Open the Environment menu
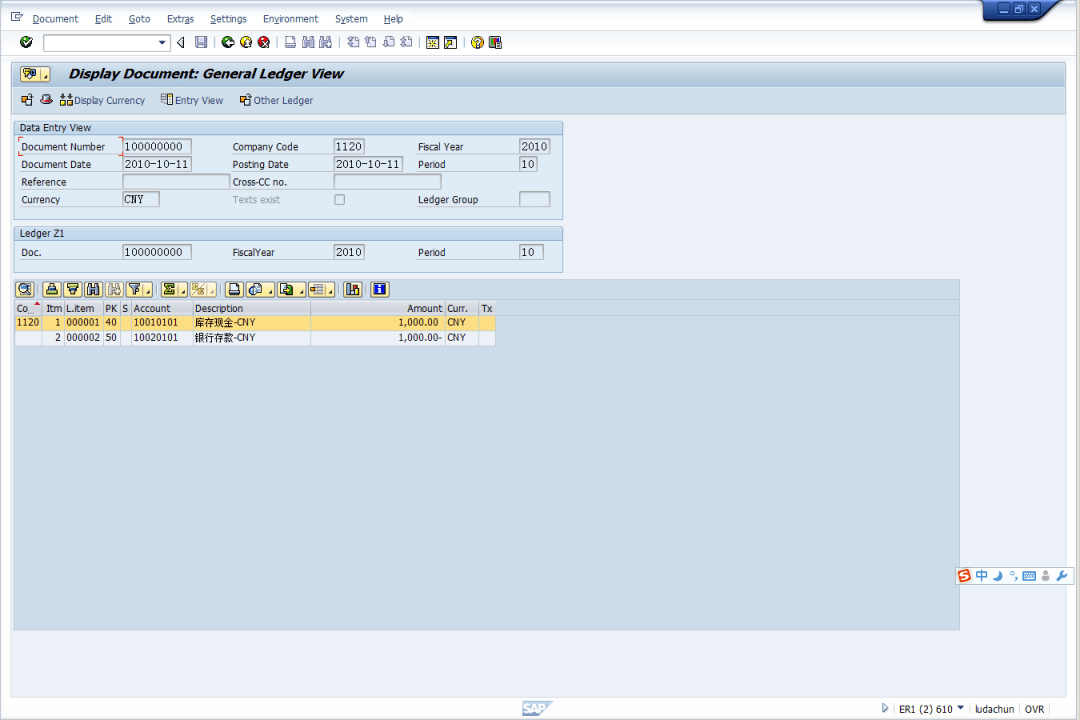The height and width of the screenshot is (720, 1080). coord(290,19)
